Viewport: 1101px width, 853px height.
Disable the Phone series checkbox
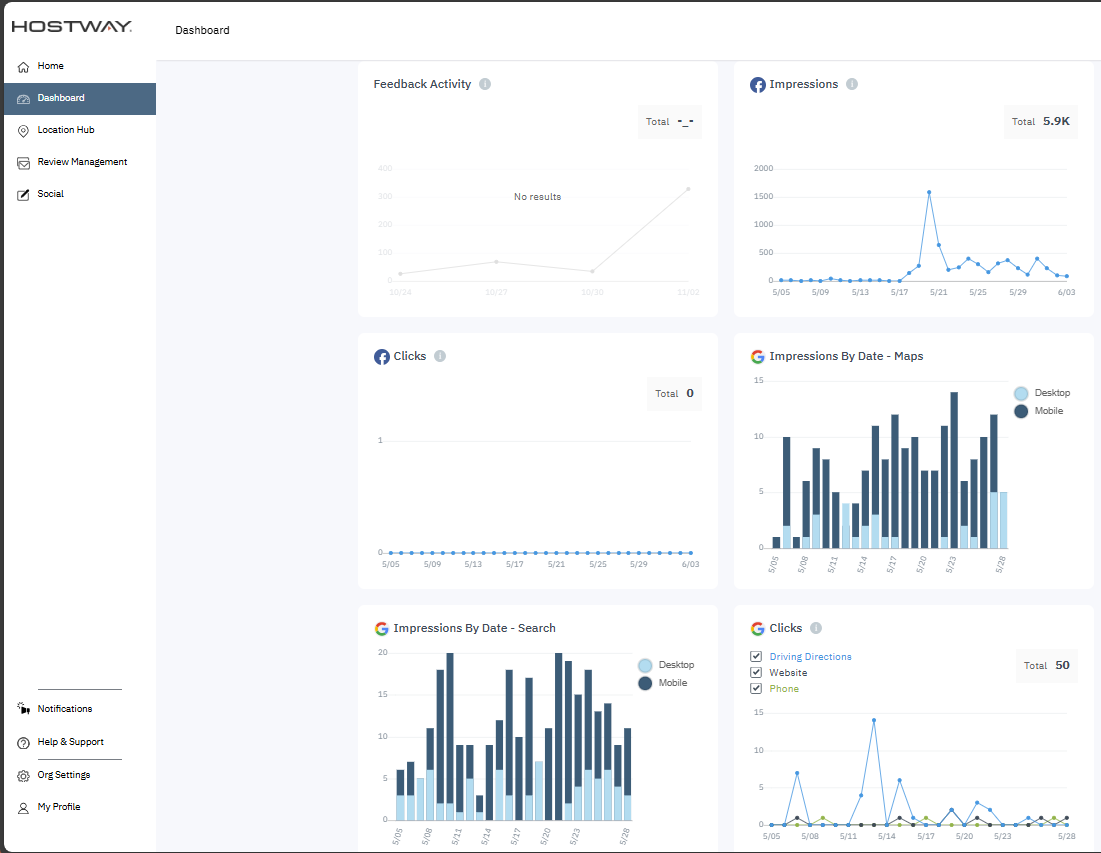pos(757,689)
